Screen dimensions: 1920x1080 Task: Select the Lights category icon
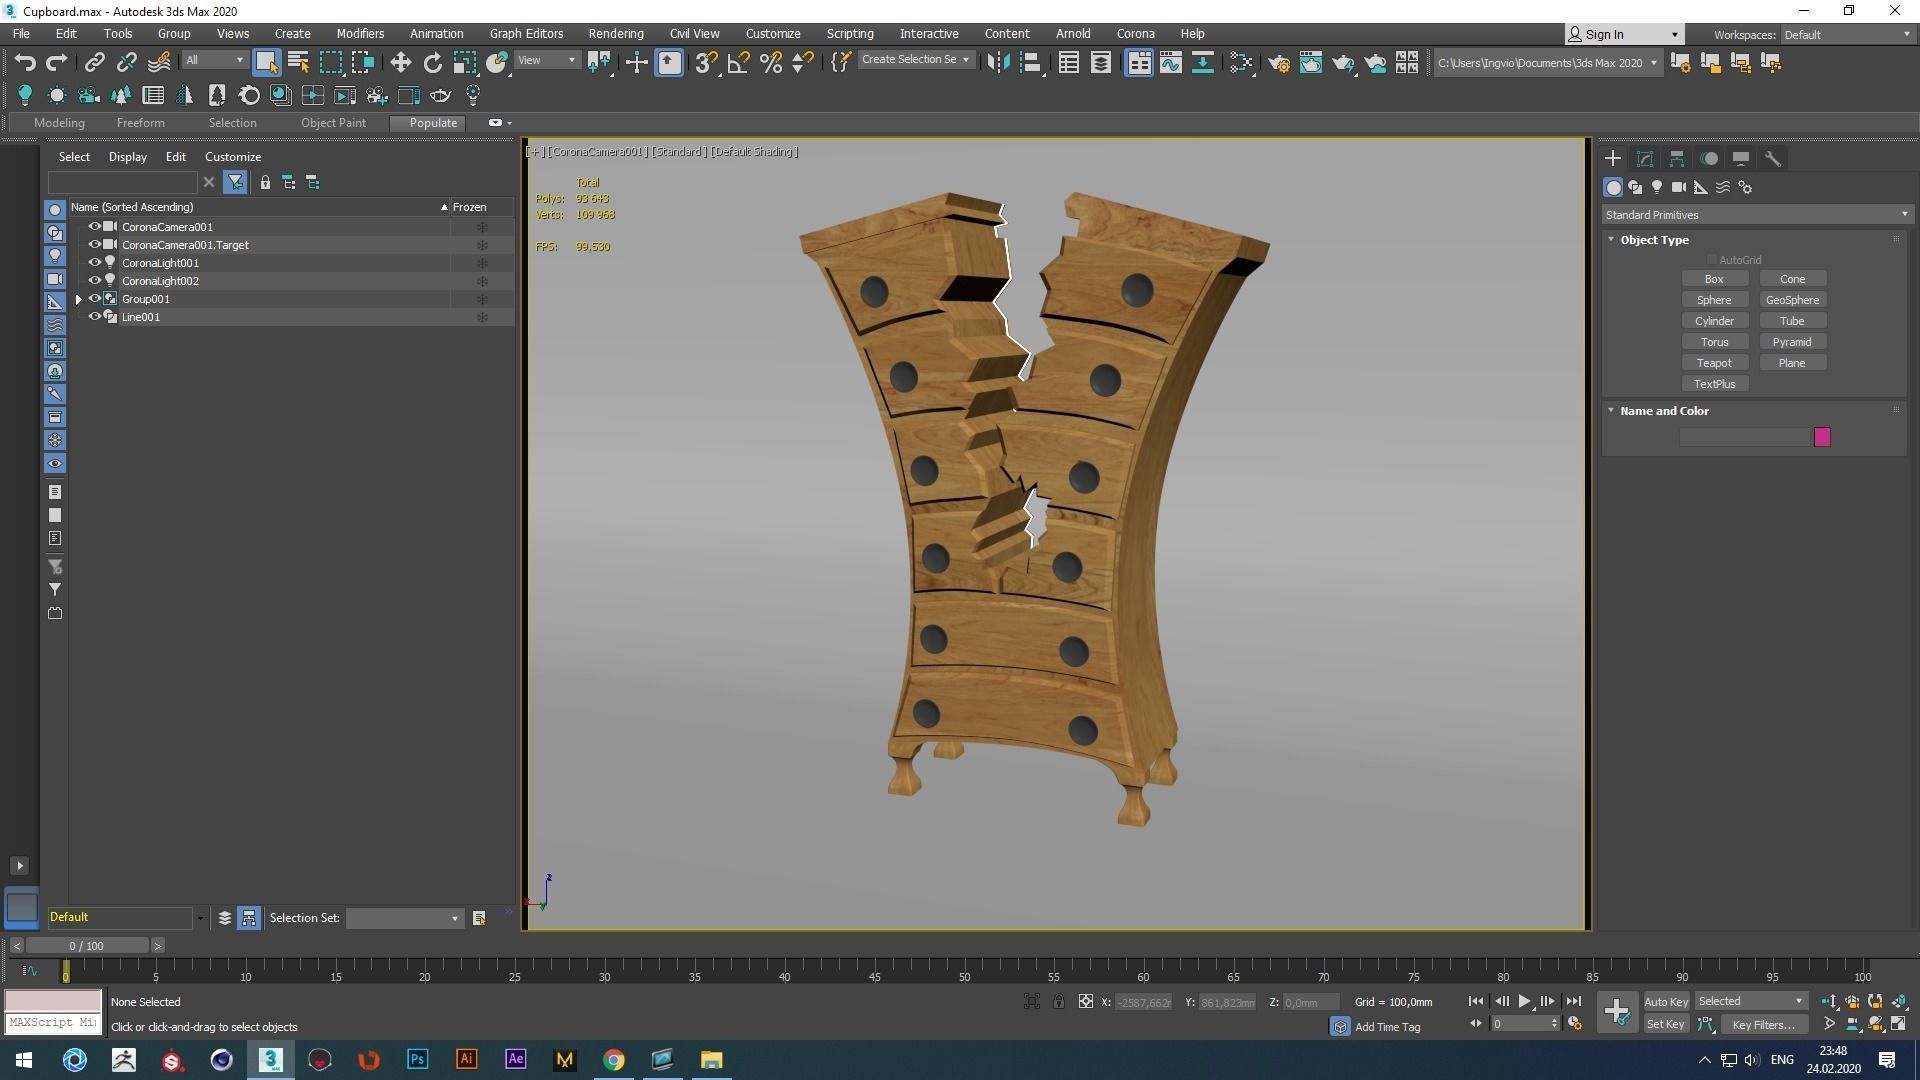1657,187
